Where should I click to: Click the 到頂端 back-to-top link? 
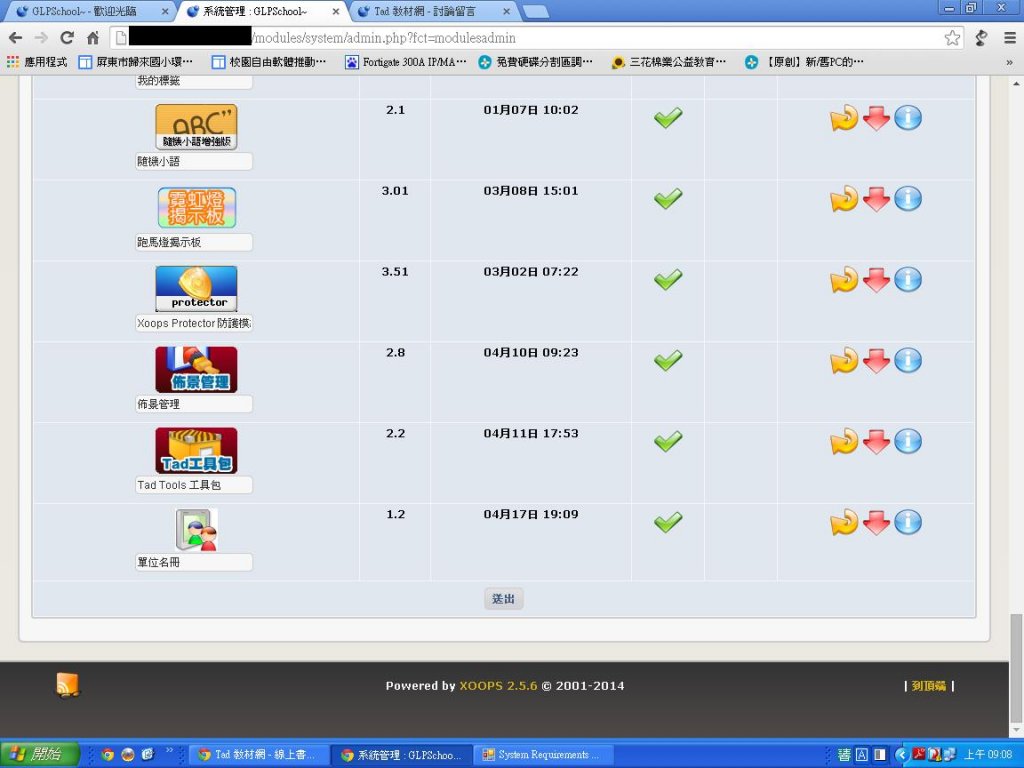(x=928, y=686)
